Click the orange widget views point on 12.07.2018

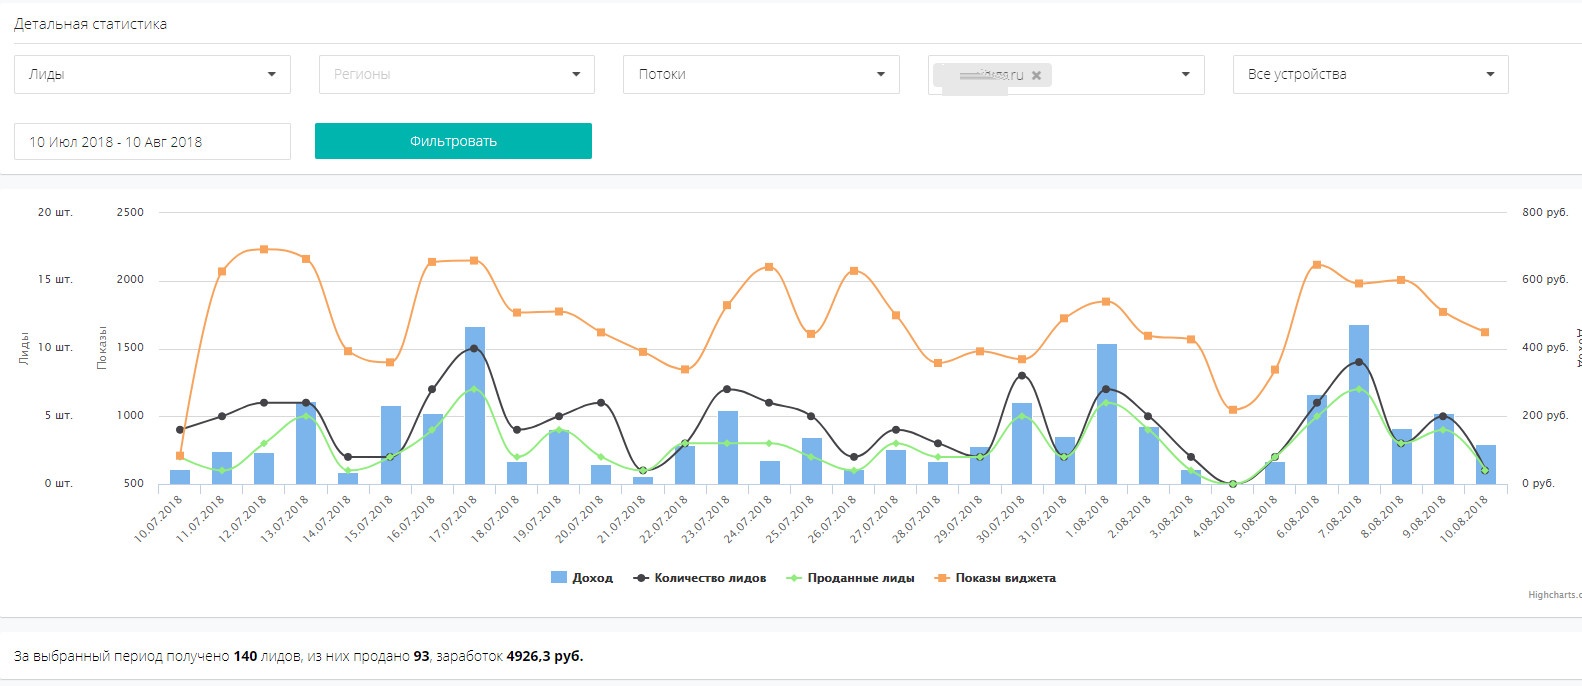264,249
